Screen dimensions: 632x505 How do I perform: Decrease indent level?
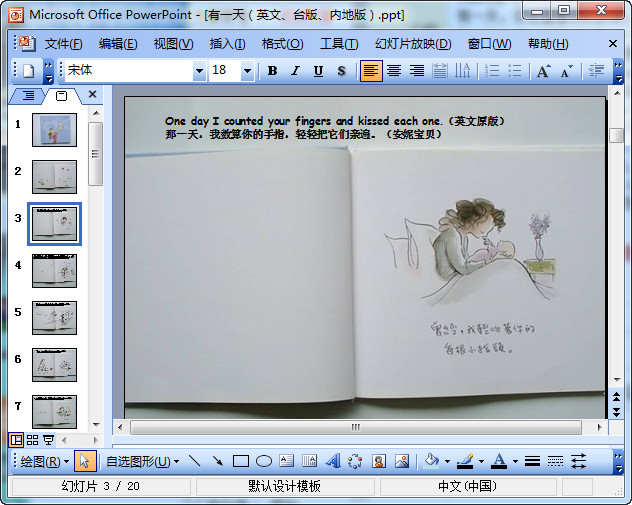click(597, 71)
